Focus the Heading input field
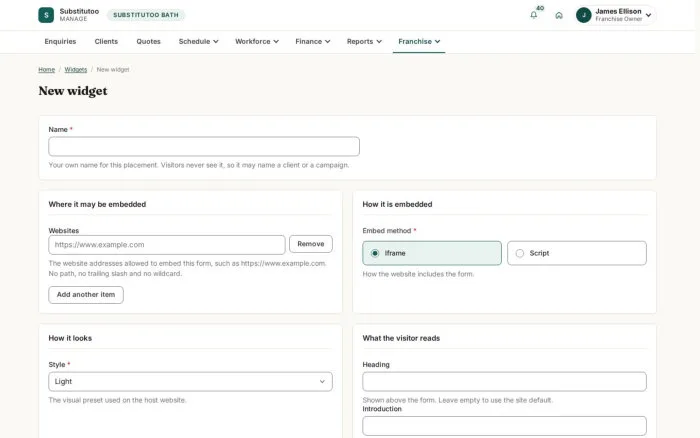This screenshot has width=700, height=438. click(x=504, y=382)
